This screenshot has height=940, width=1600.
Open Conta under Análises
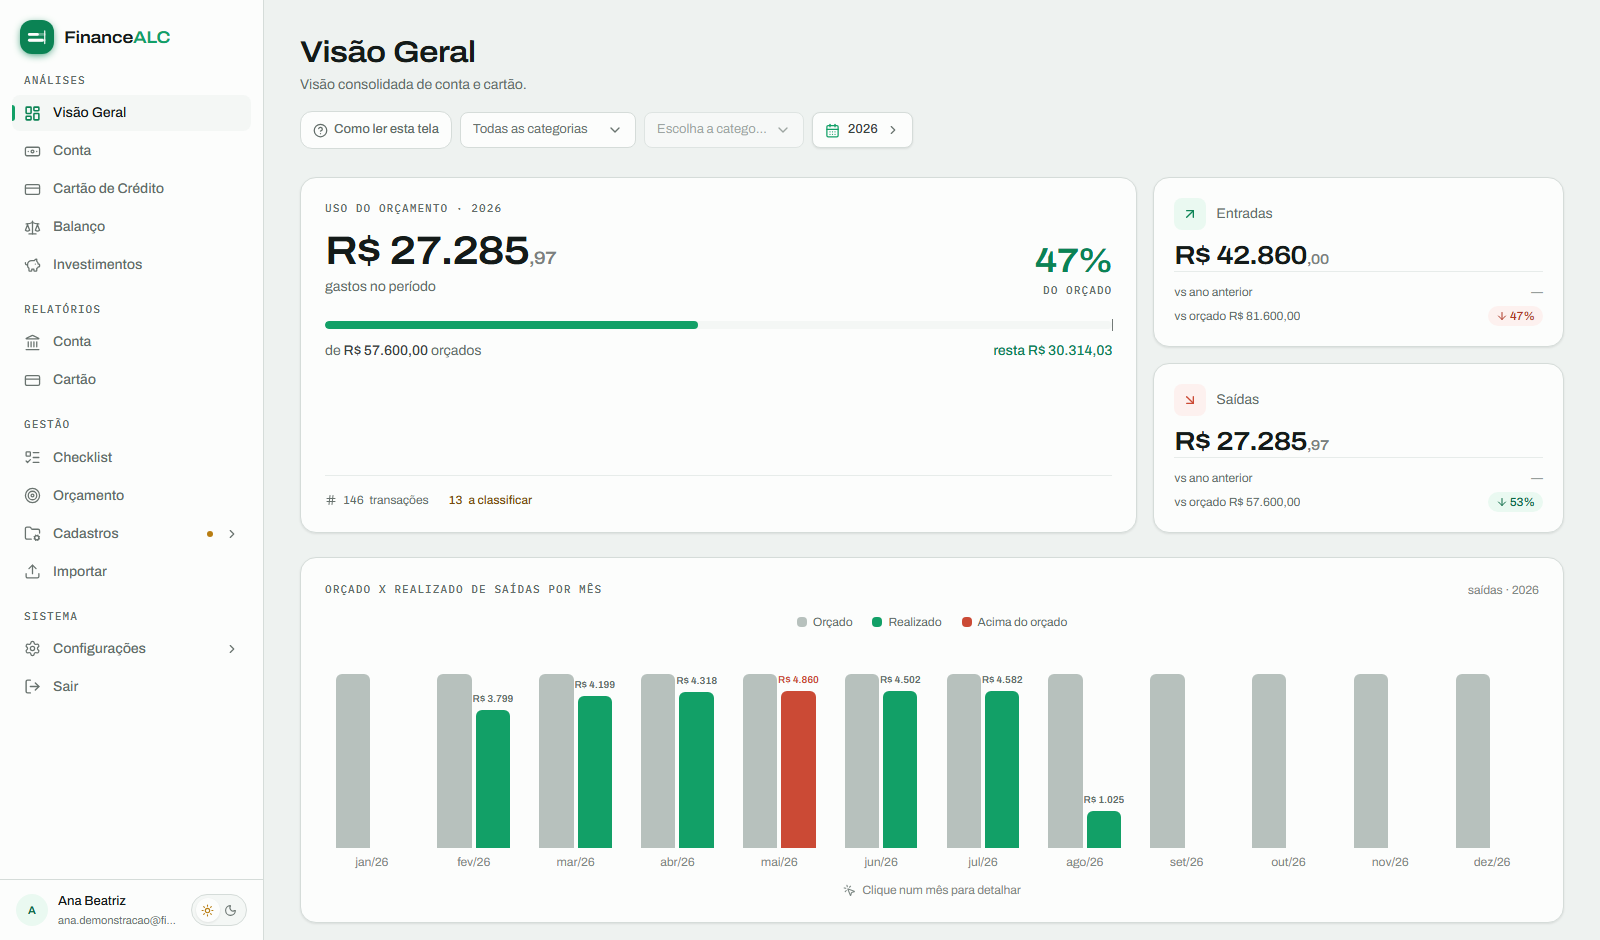[131, 151]
